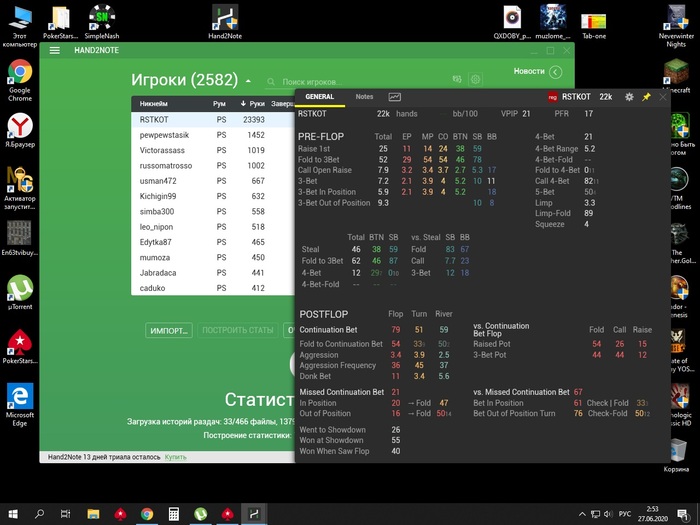Open Google Chrome desktop shortcut
This screenshot has height=525, width=700.
[20, 80]
